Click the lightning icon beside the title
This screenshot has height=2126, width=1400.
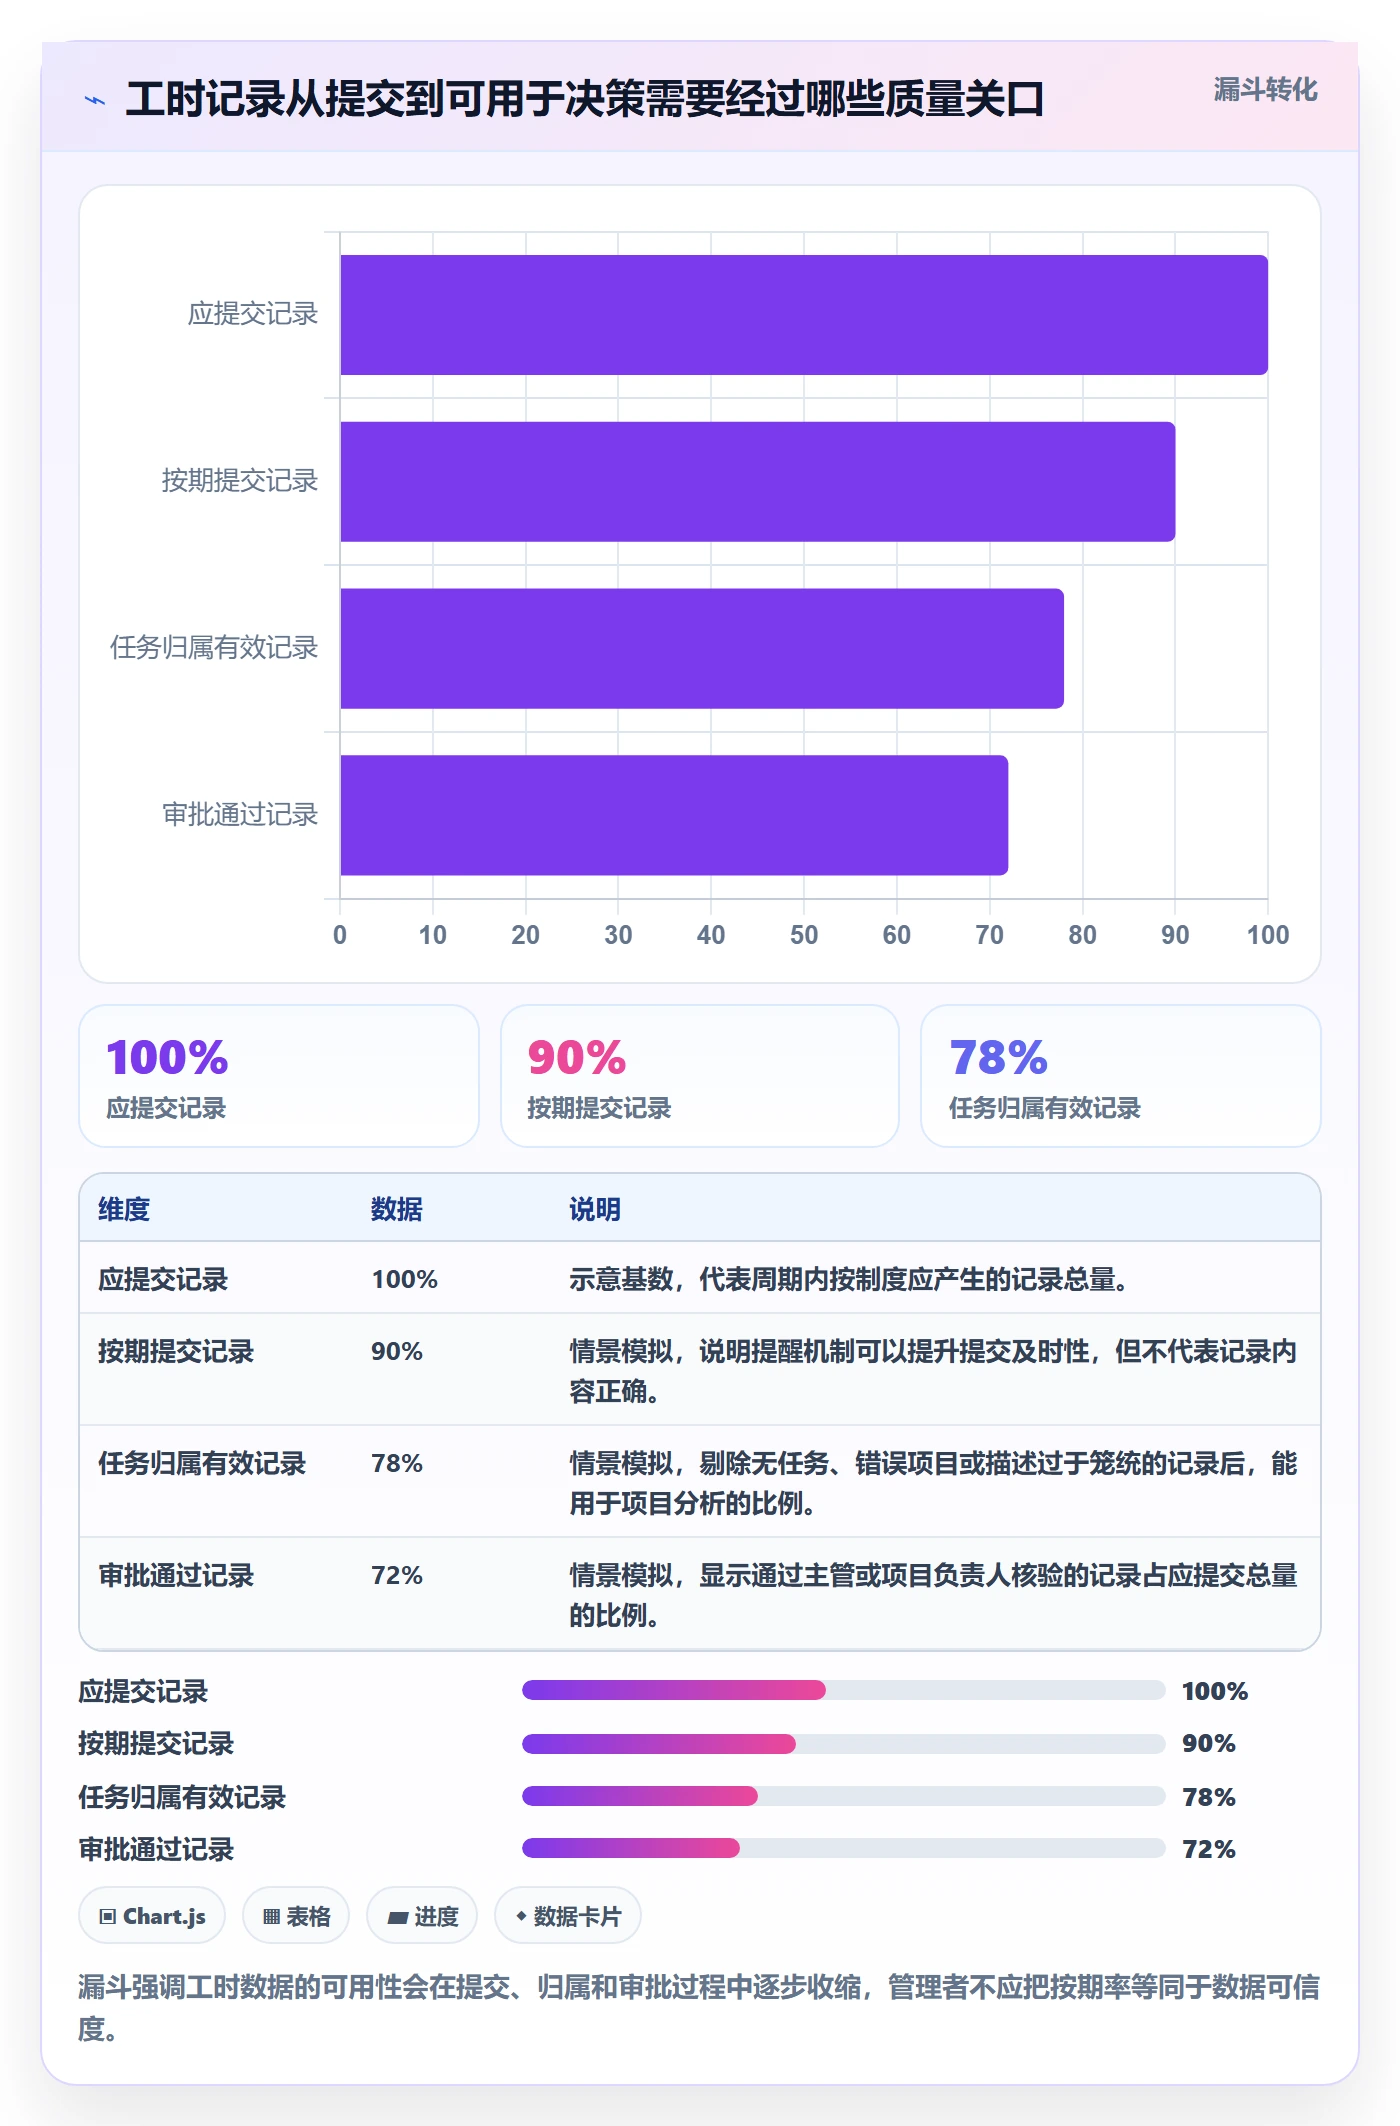(x=95, y=100)
